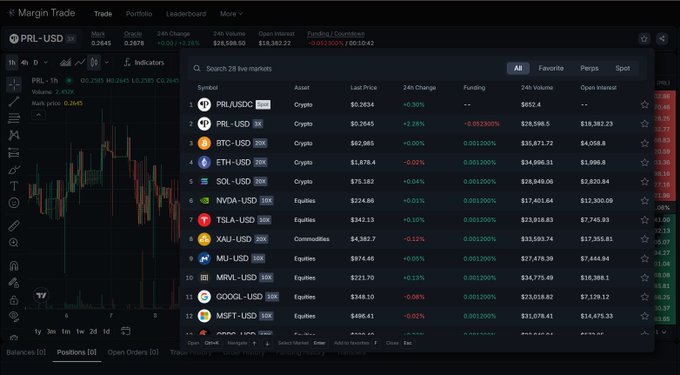Filter markets by Spot
This screenshot has height=375, width=680.
click(622, 68)
